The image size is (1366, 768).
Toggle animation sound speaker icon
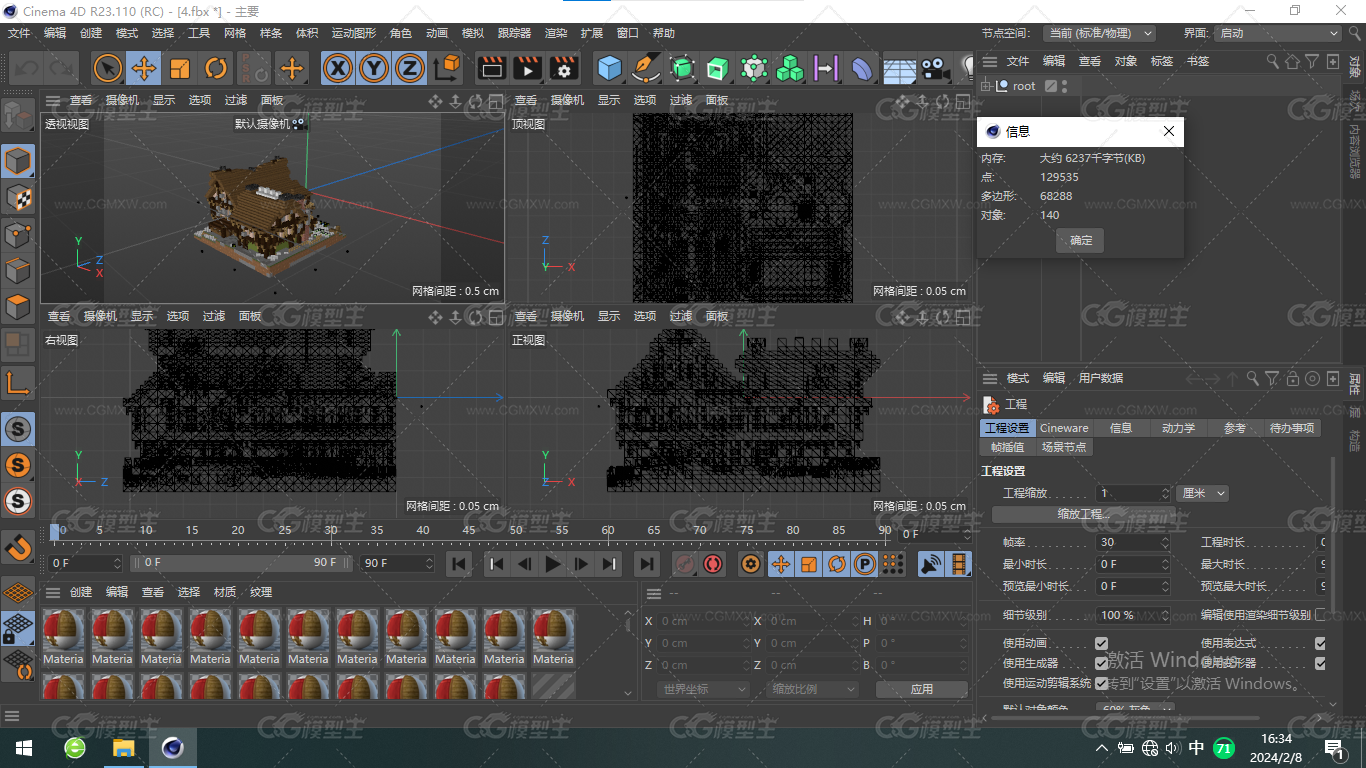931,564
